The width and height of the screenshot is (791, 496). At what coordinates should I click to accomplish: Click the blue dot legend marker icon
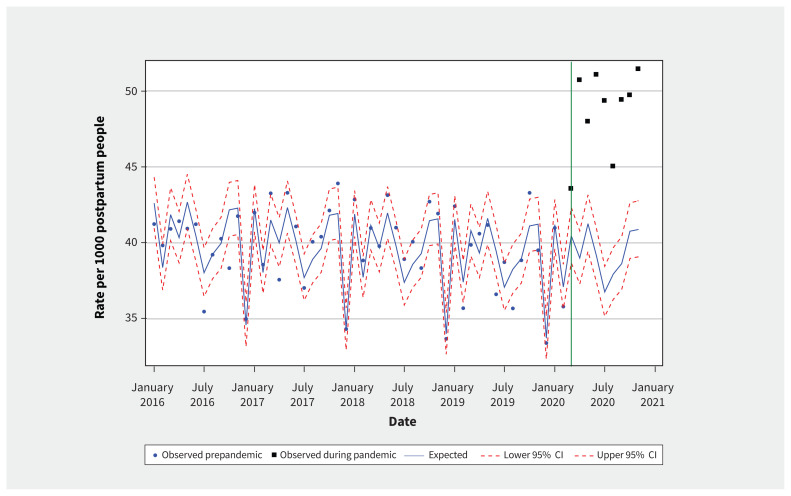(x=155, y=456)
